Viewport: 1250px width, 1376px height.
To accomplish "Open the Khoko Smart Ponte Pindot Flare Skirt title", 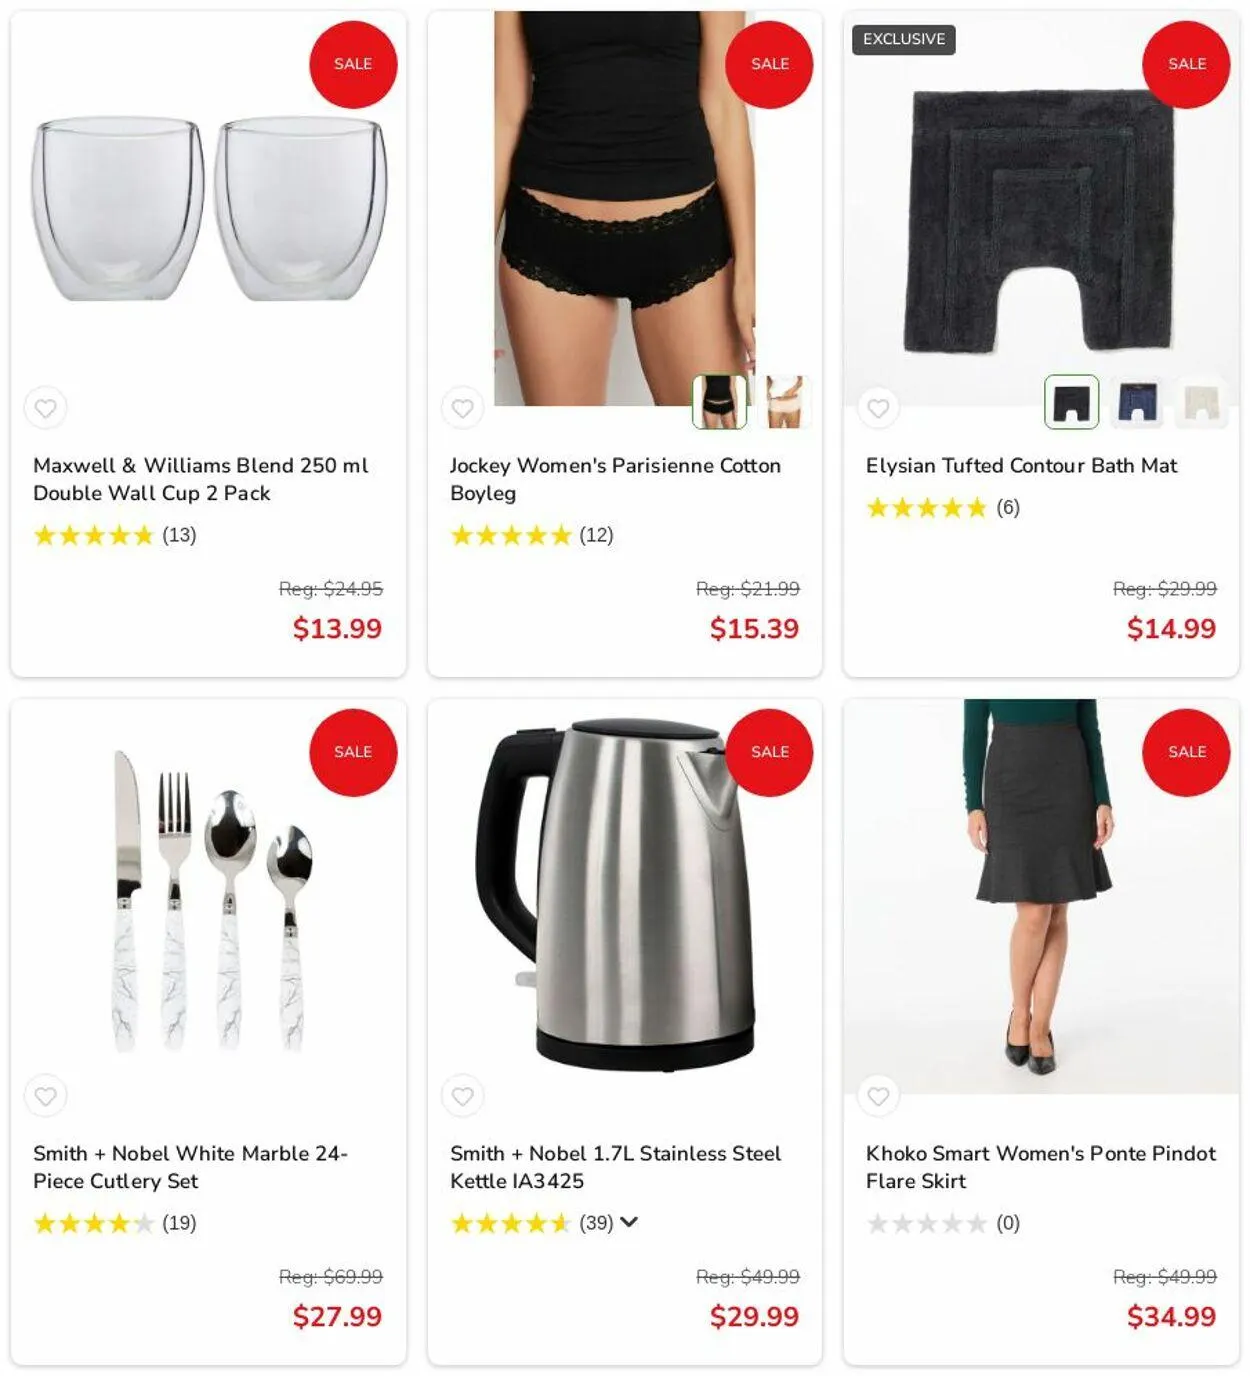I will coord(1040,1167).
